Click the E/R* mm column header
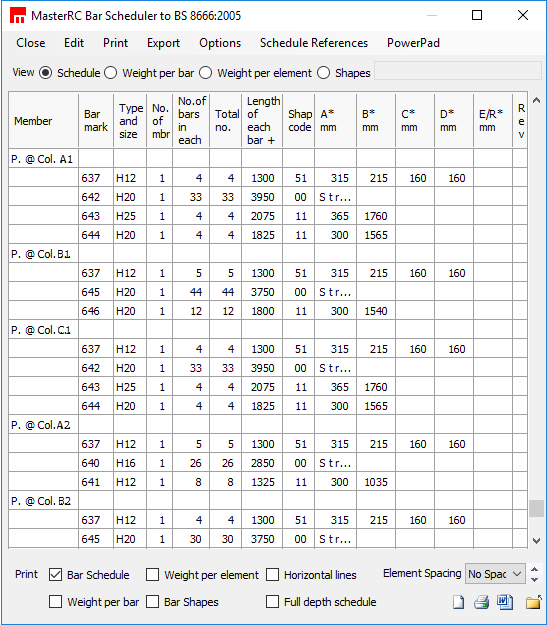 (x=493, y=121)
